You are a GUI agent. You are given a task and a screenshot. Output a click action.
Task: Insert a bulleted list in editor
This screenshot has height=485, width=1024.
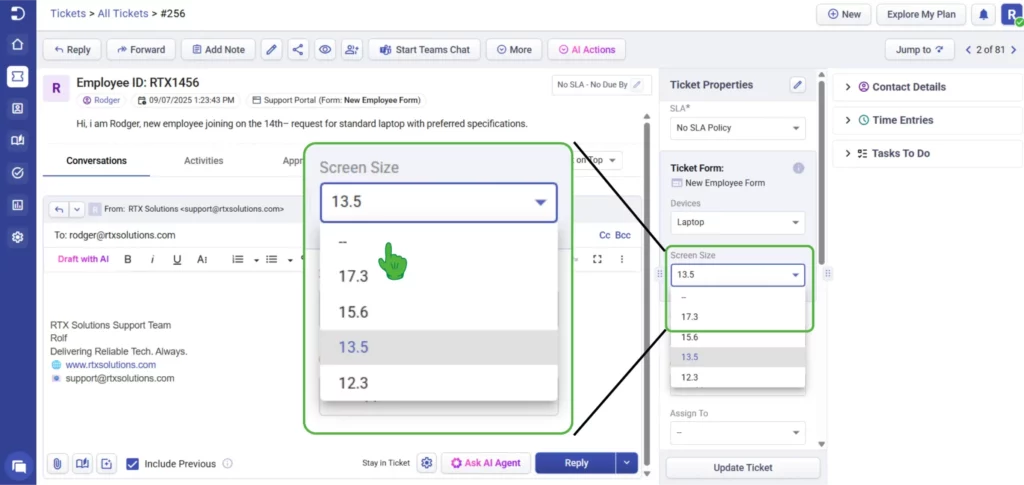(x=272, y=259)
